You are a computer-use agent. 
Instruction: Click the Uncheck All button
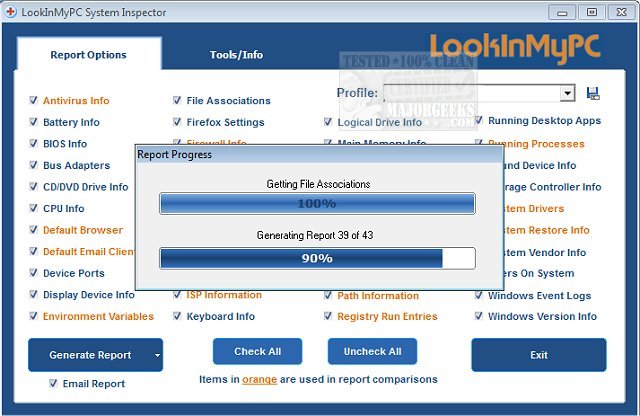[x=373, y=351]
